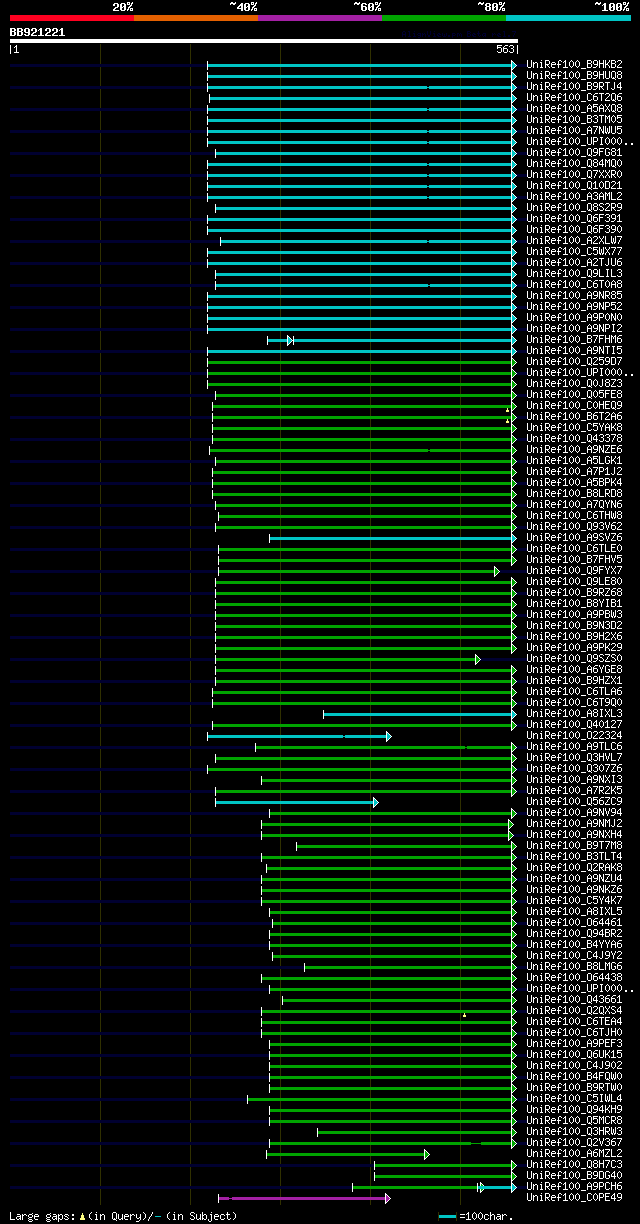640x1224 pixels.
Task: Select hit label UniRef100_Q8S2R9
Action: coord(575,208)
